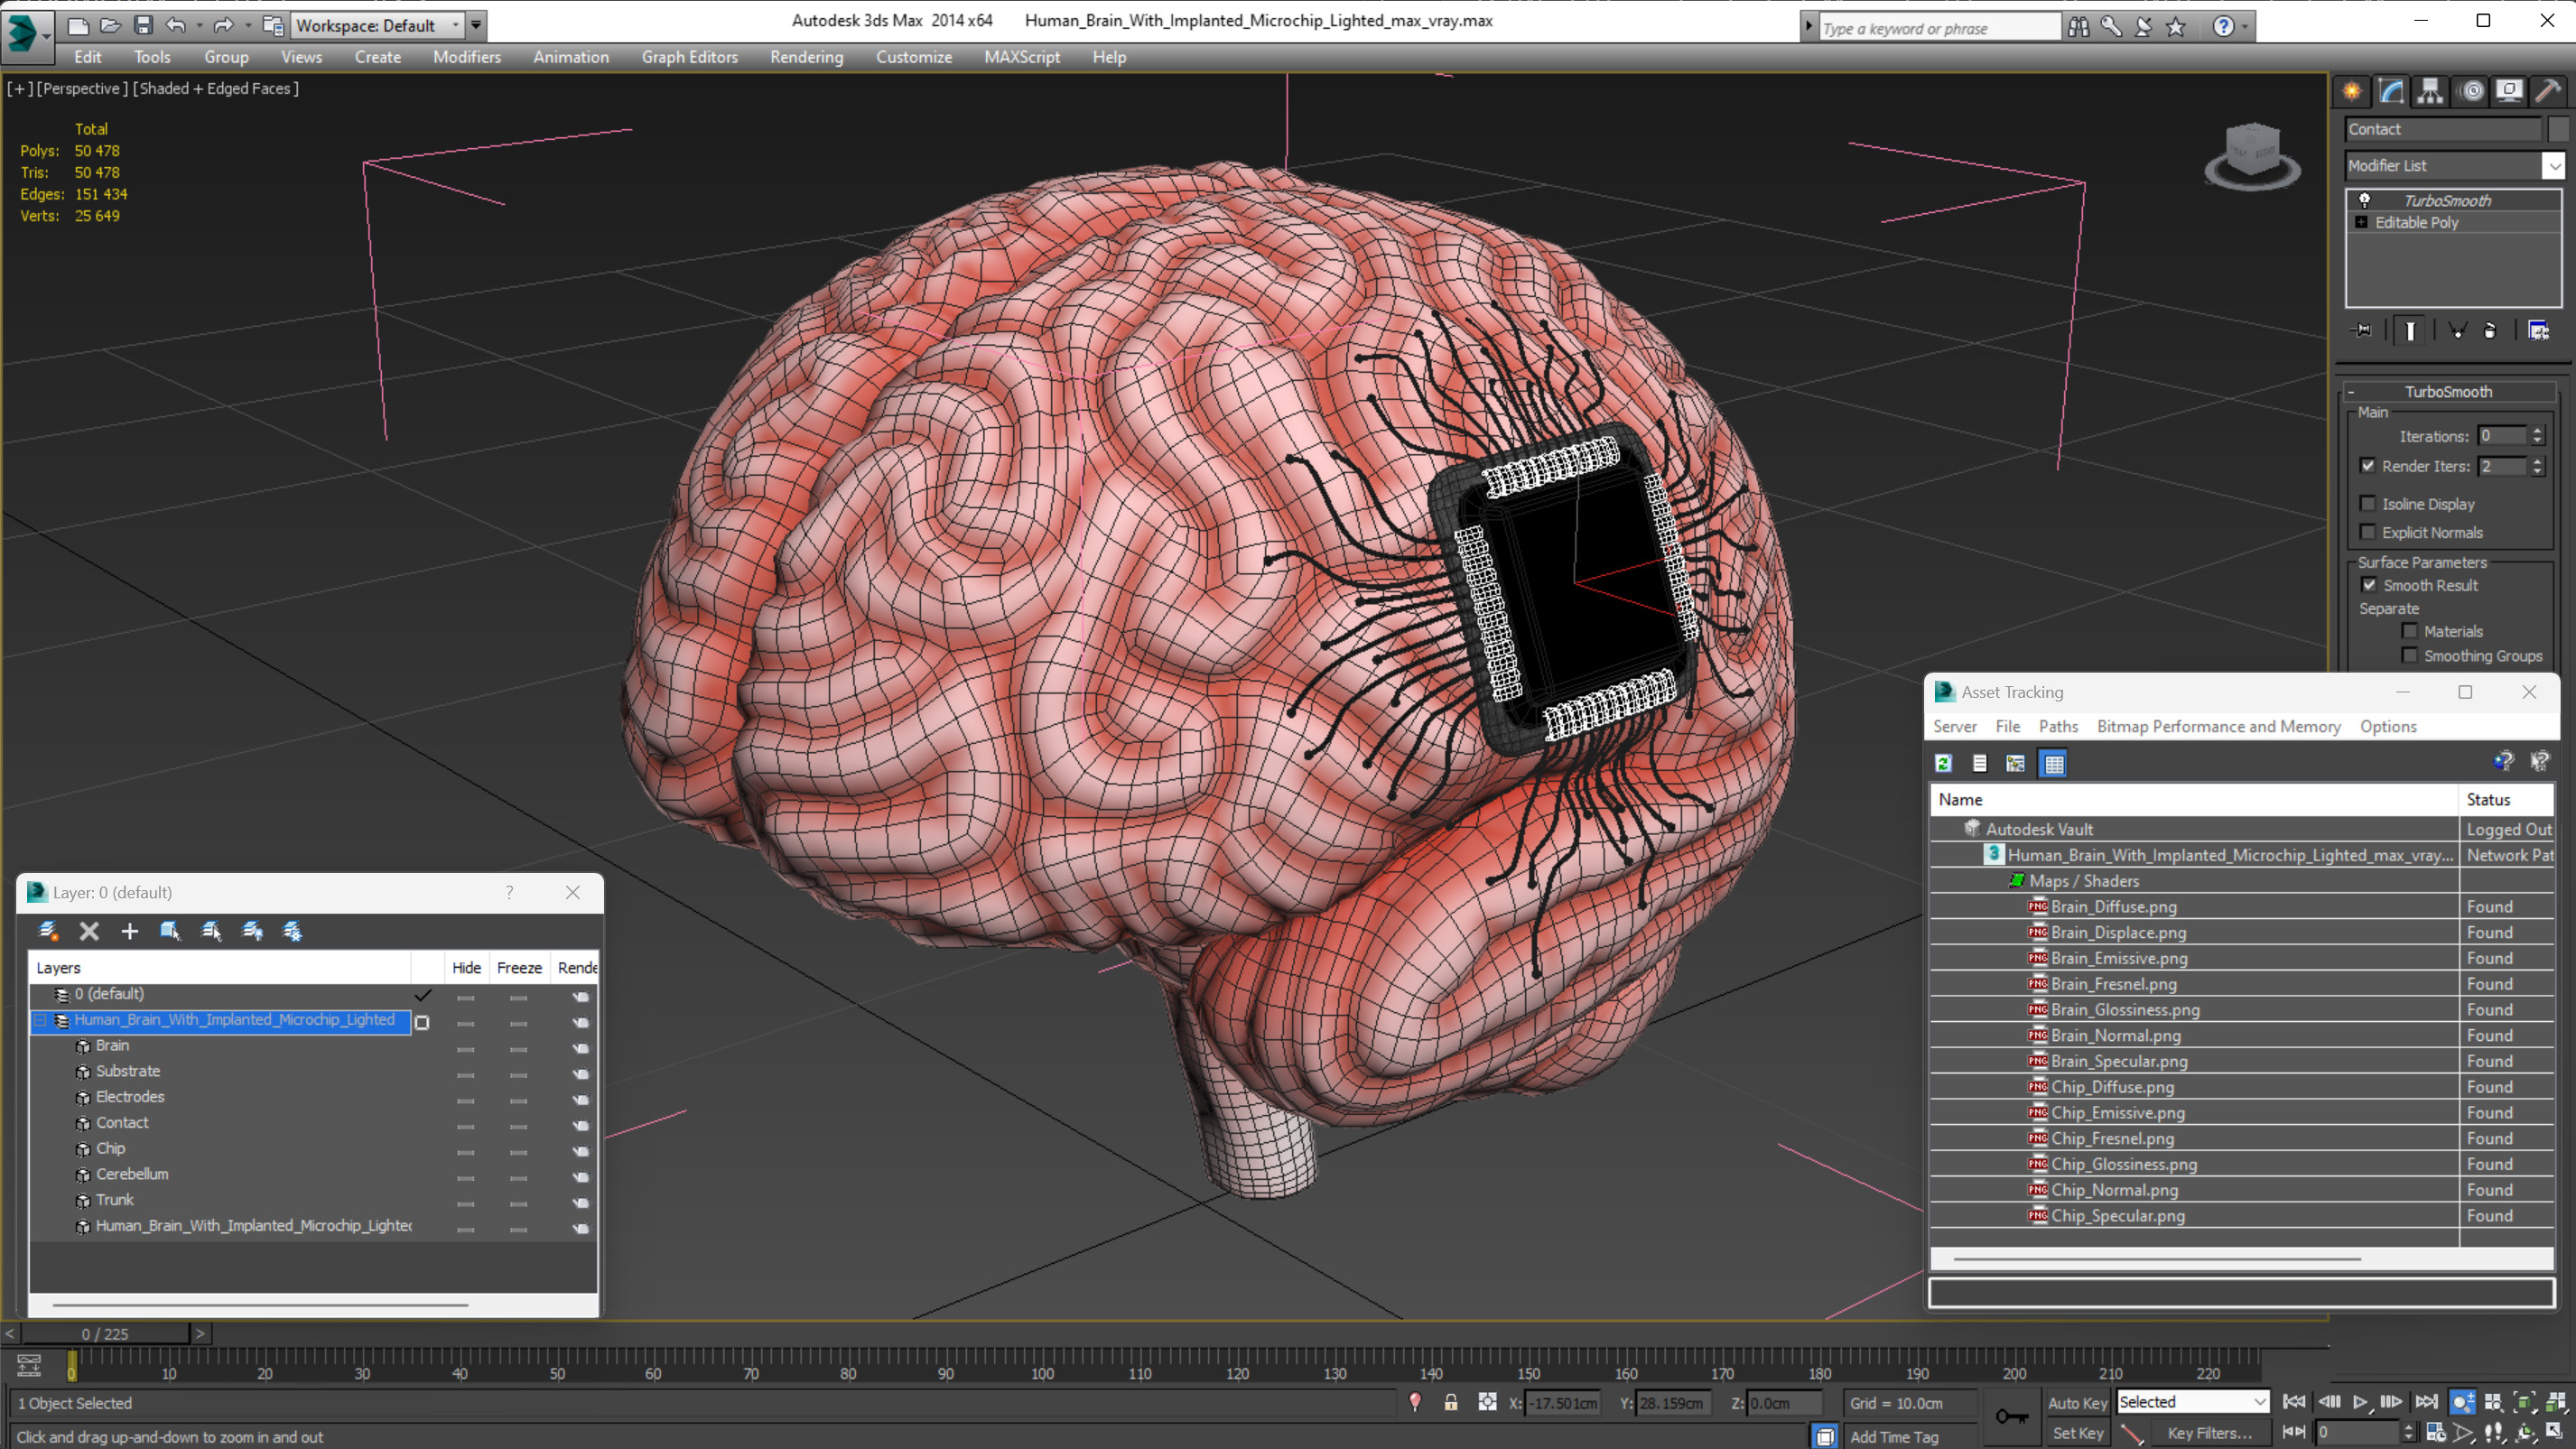Enable the Separate by Materials checkbox
Screen dimensions: 2576x1449
2409,631
